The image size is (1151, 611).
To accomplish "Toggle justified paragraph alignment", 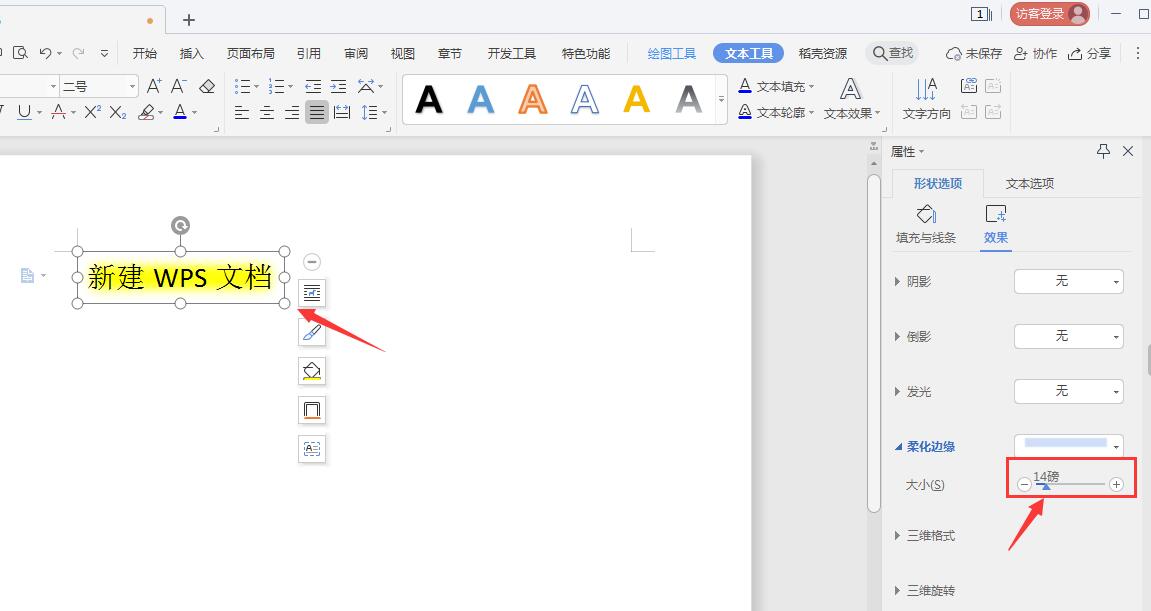I will click(x=316, y=112).
